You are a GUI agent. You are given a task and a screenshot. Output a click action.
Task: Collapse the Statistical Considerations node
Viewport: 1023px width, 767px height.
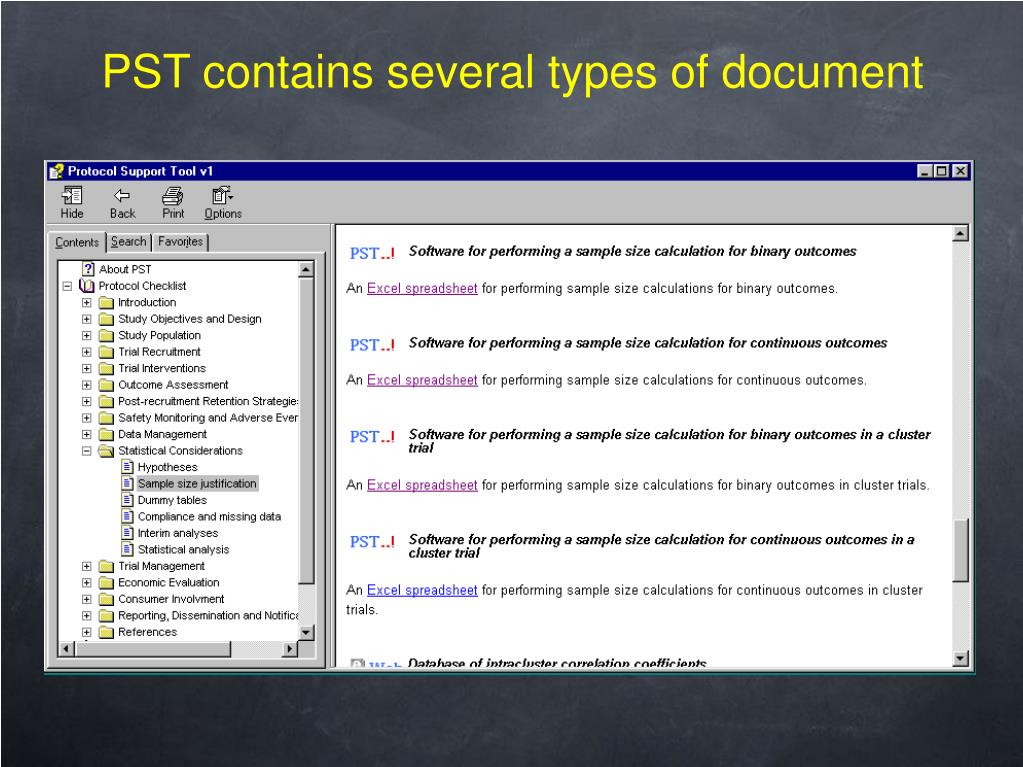click(86, 451)
